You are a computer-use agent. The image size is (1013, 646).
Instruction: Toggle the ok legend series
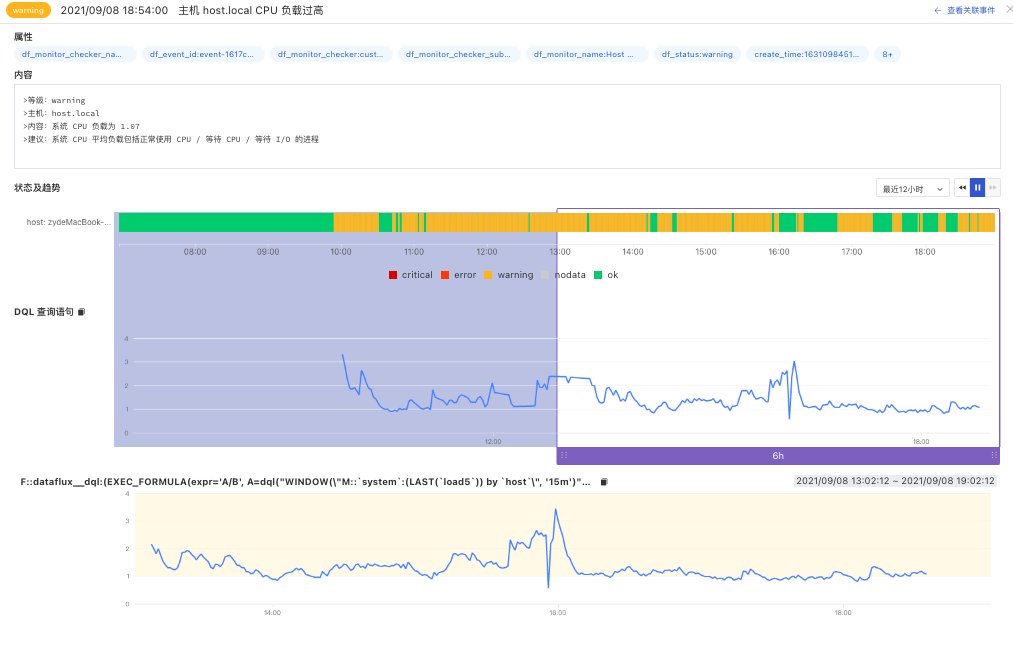606,275
